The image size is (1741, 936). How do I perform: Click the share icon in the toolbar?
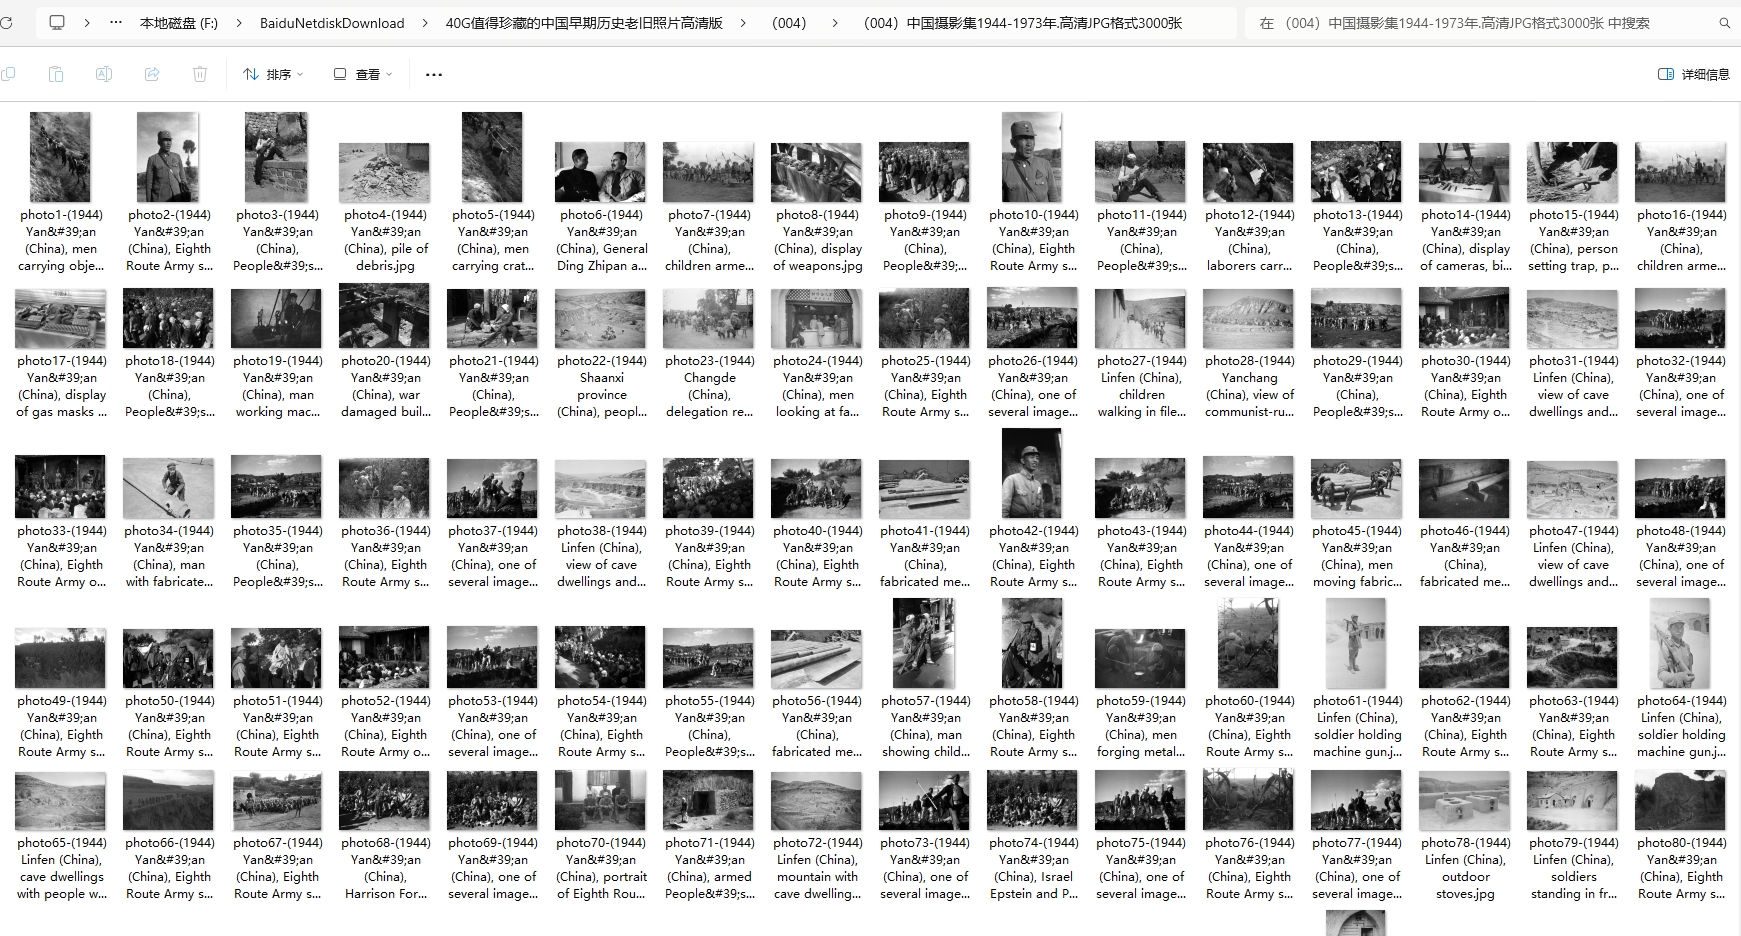[x=152, y=74]
